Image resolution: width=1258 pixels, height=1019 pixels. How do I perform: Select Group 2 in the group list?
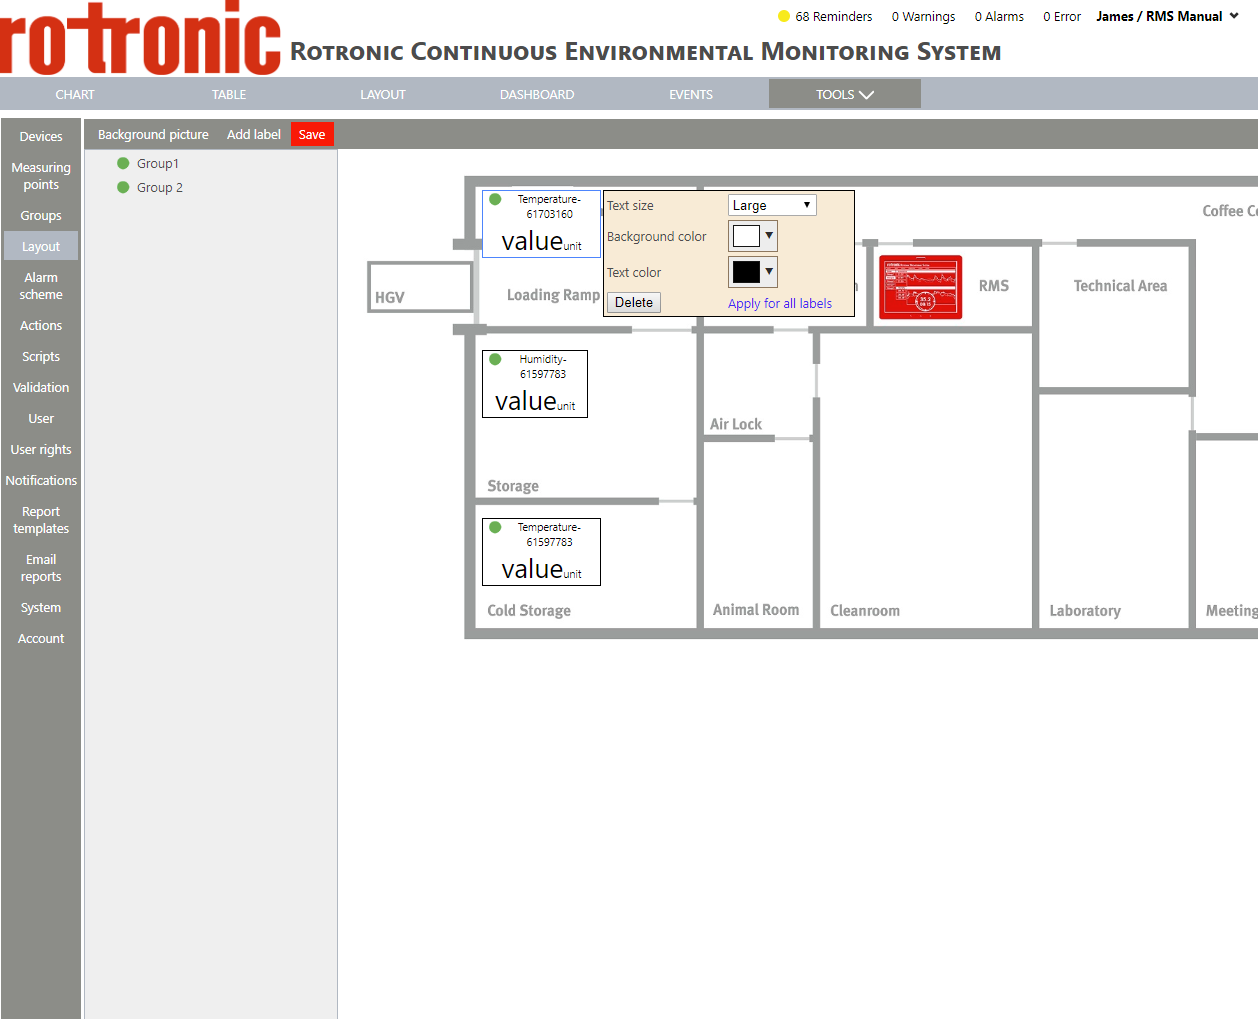tap(160, 187)
